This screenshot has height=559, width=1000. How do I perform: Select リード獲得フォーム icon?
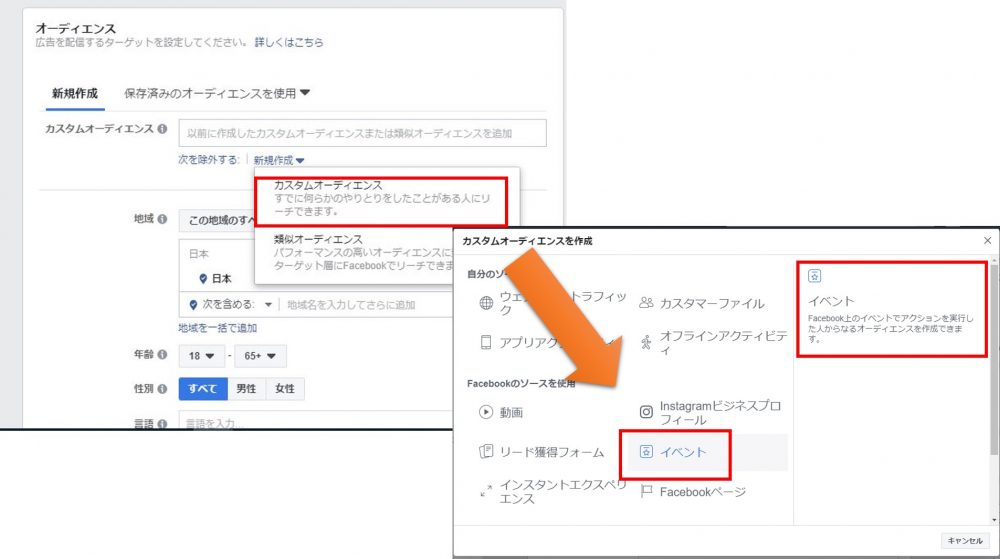coord(486,452)
